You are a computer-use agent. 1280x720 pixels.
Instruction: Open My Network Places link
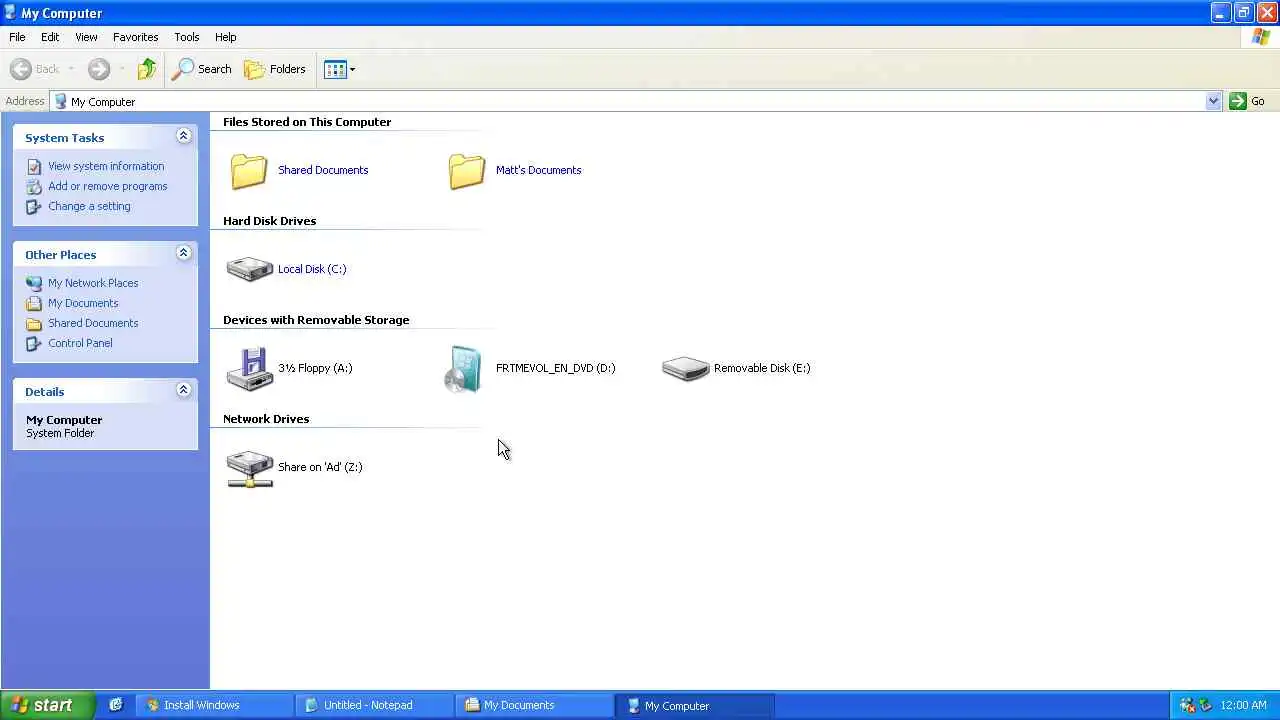[x=93, y=283]
